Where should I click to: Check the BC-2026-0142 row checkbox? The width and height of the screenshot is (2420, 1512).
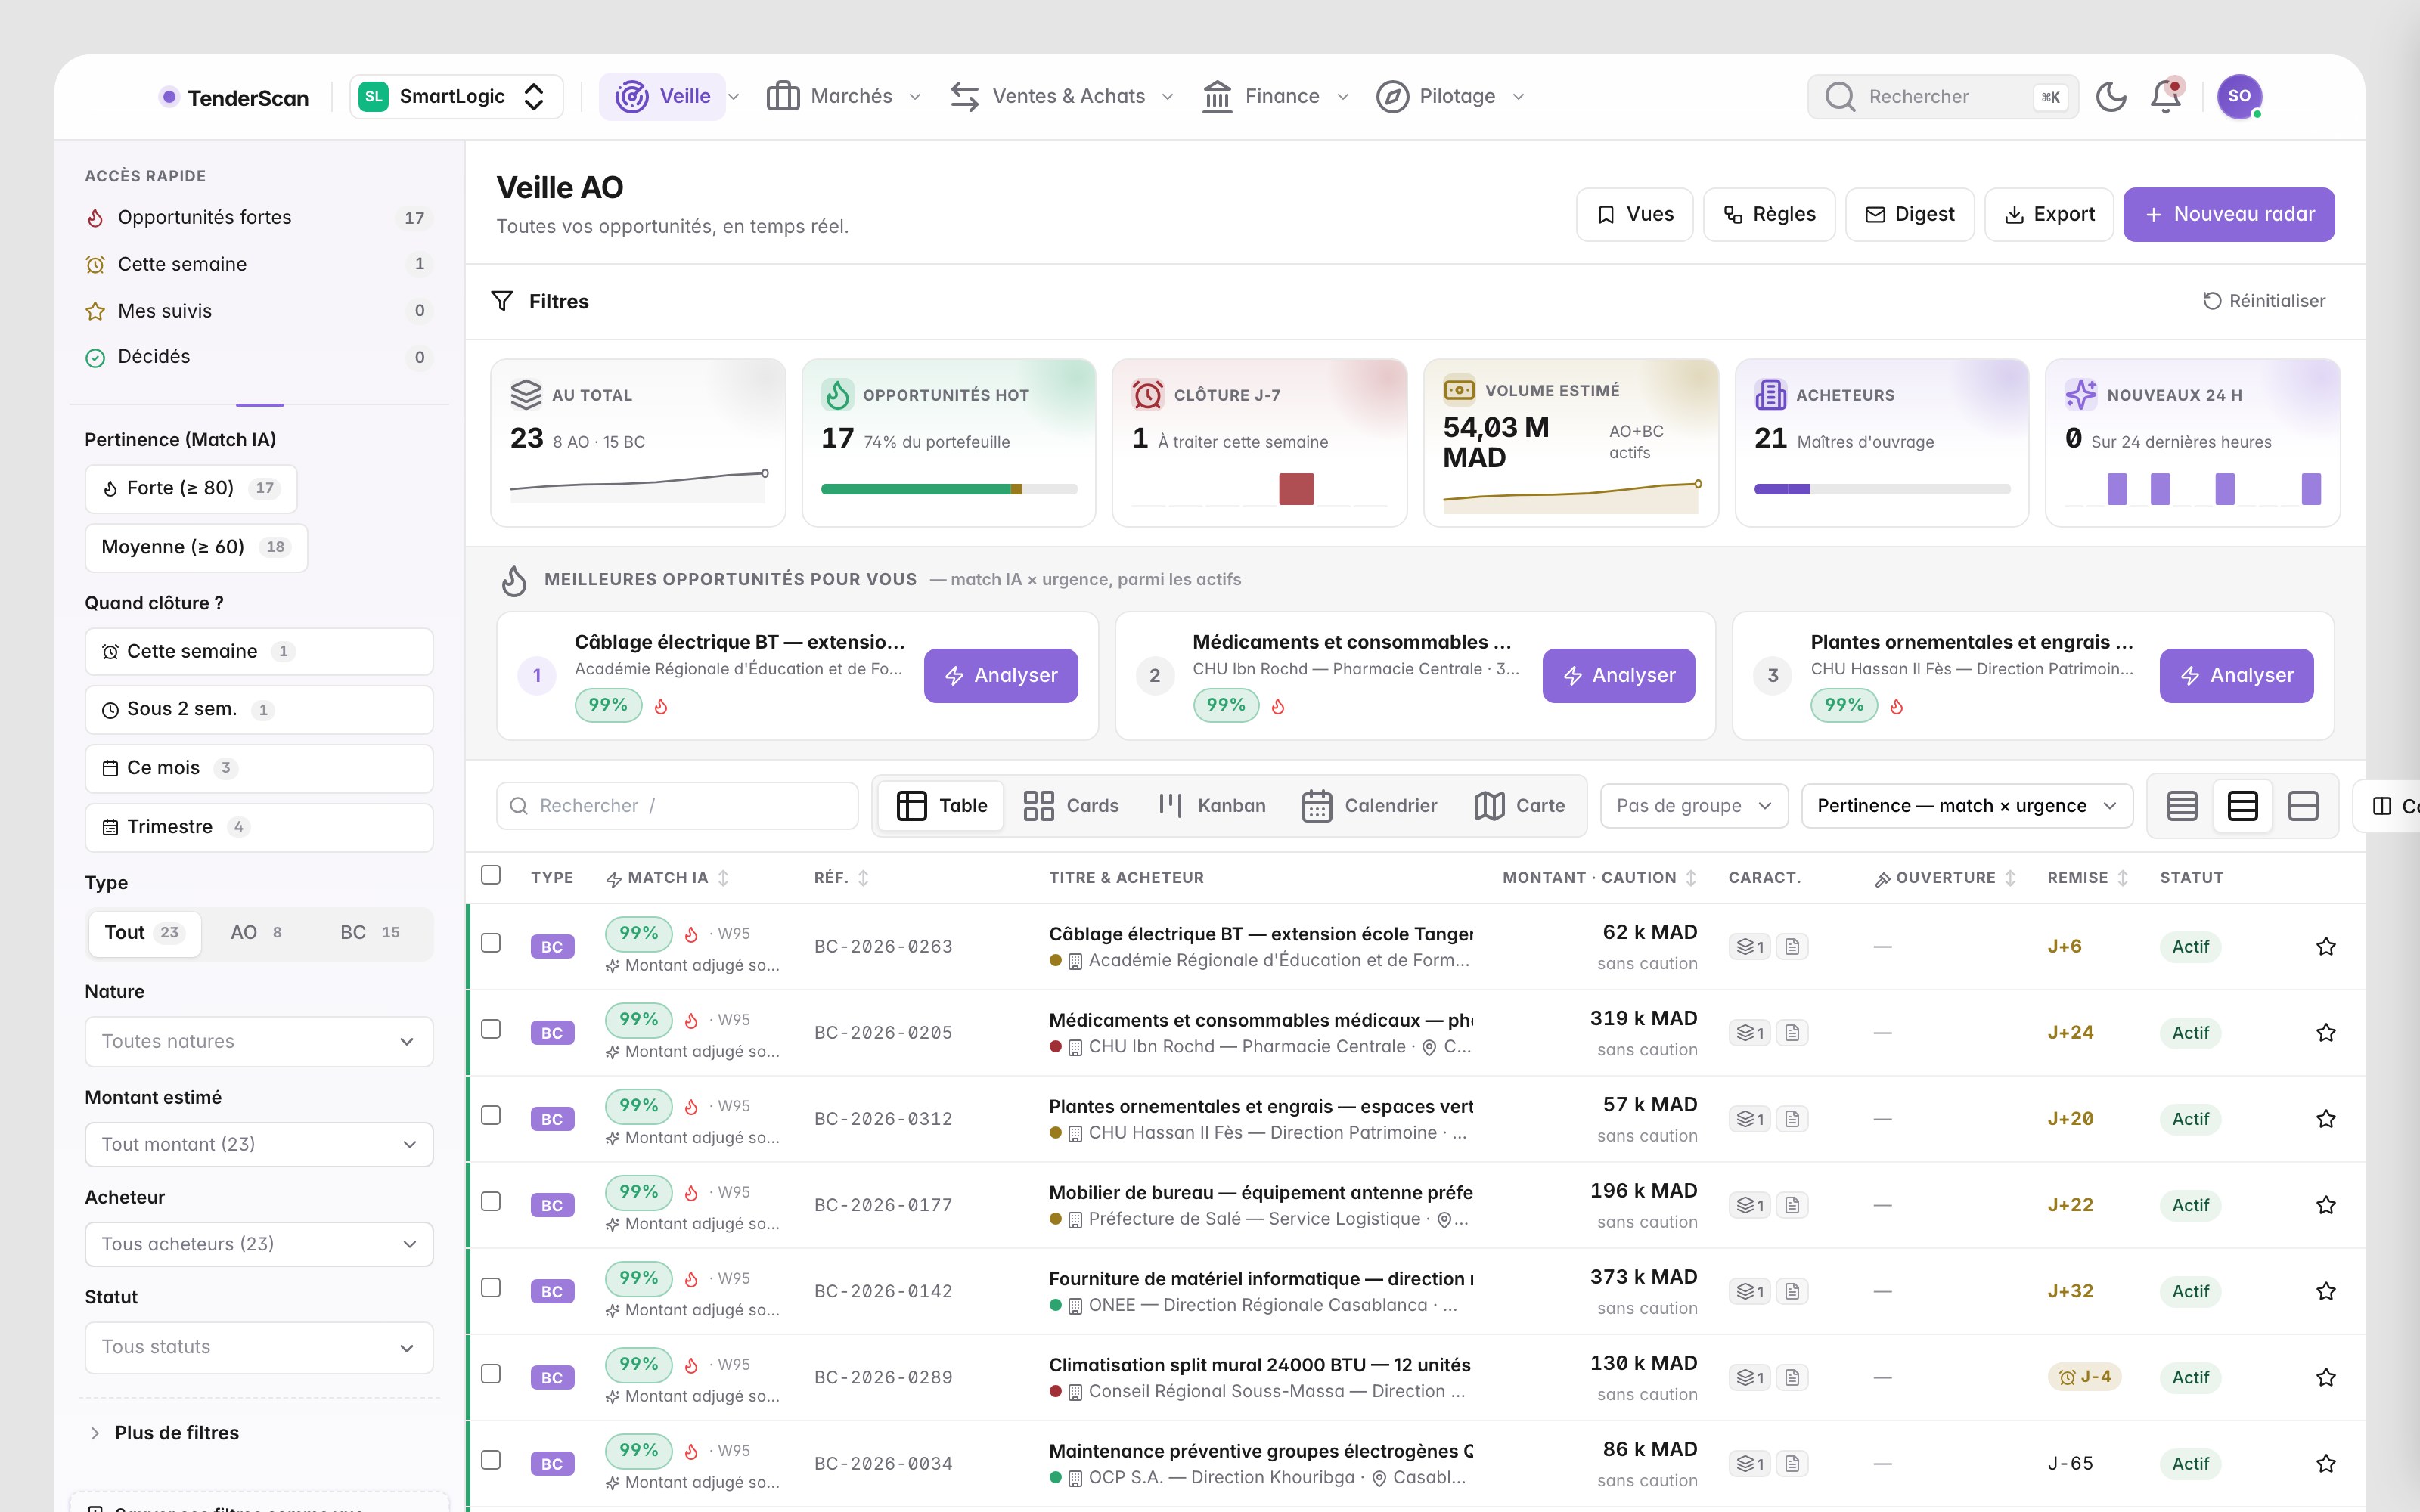tap(491, 1288)
